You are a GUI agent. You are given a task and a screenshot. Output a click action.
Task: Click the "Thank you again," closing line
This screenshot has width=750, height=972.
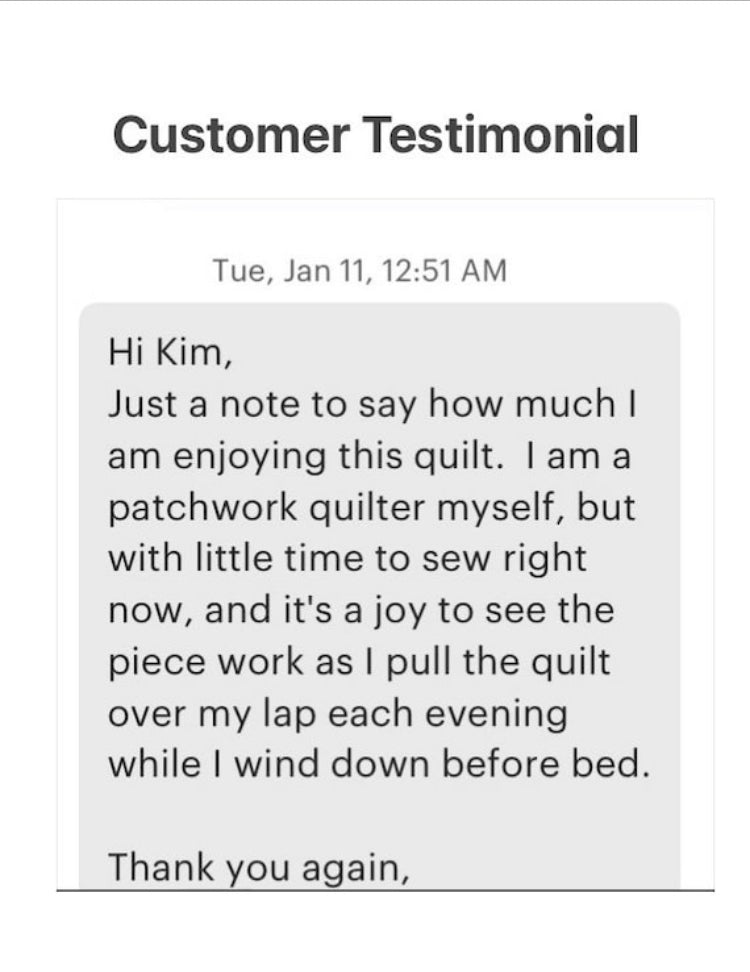(258, 867)
